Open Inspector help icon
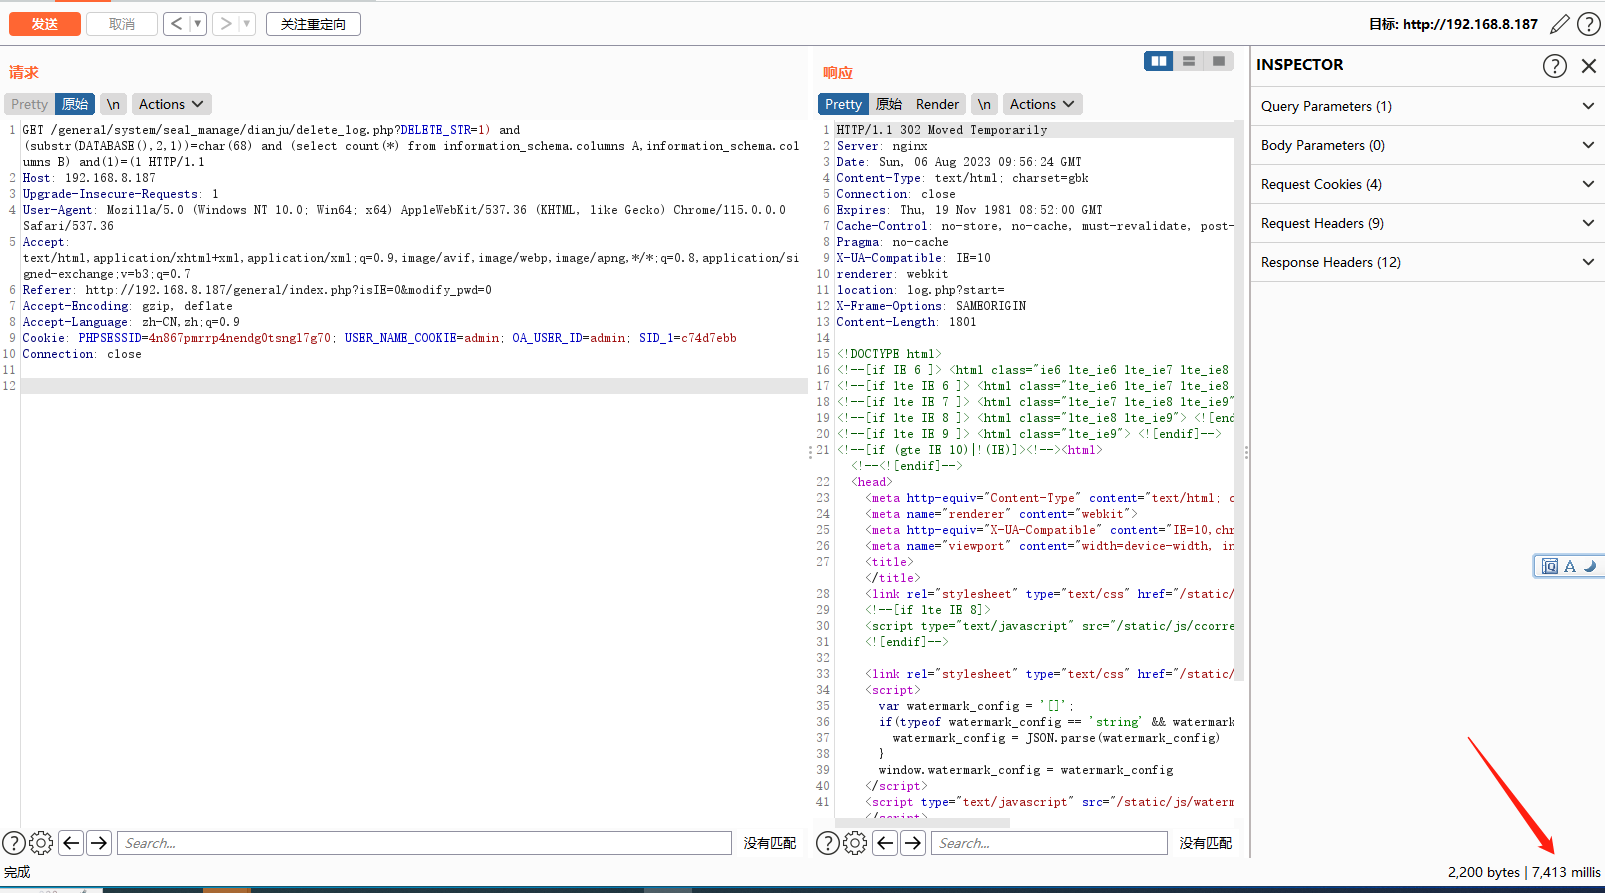Screen dimensions: 1605x893 (x=1555, y=66)
